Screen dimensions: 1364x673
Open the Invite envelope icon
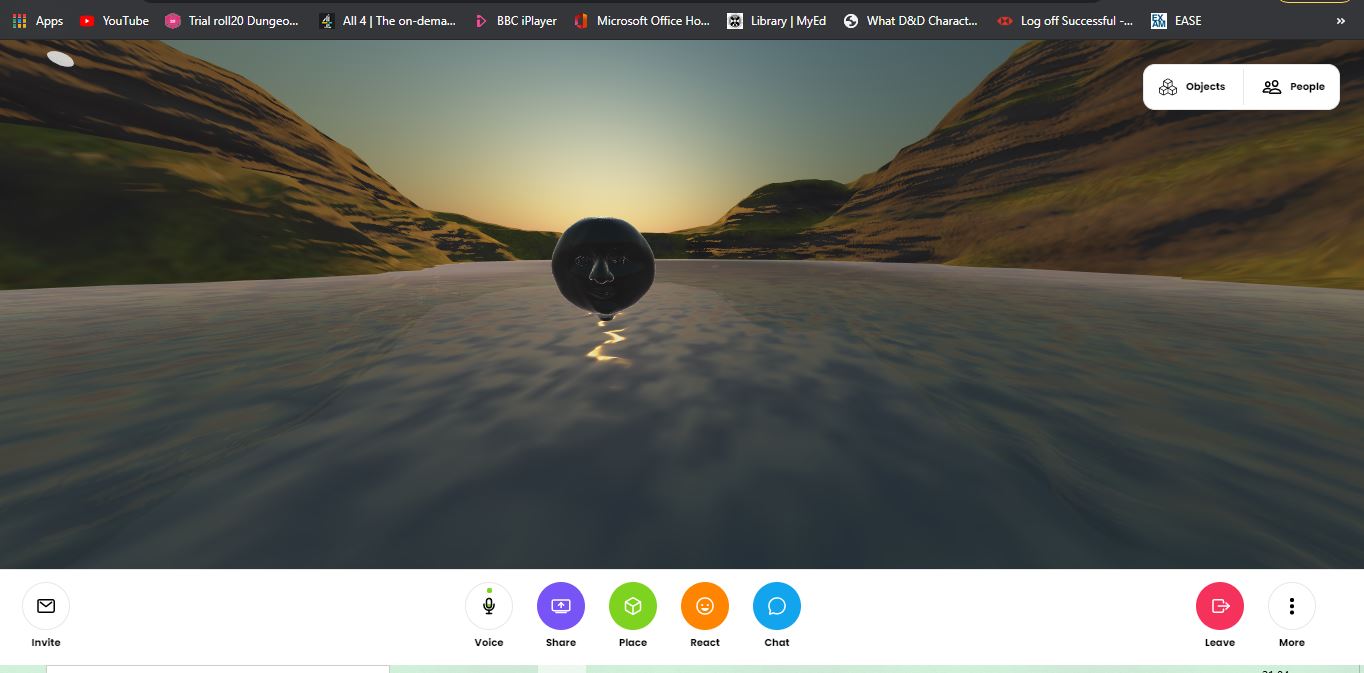pyautogui.click(x=46, y=606)
